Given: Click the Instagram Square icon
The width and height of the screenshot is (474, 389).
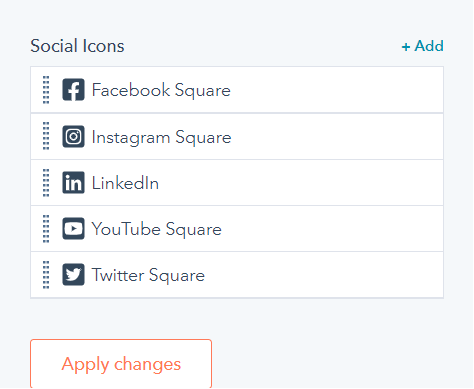Looking at the screenshot, I should pyautogui.click(x=73, y=136).
